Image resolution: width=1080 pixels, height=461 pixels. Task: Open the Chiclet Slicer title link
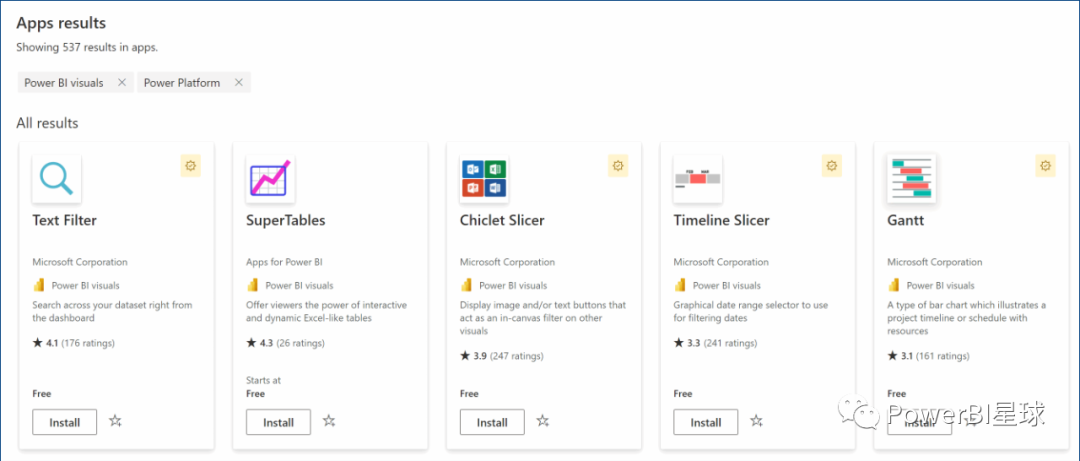pyautogui.click(x=502, y=221)
